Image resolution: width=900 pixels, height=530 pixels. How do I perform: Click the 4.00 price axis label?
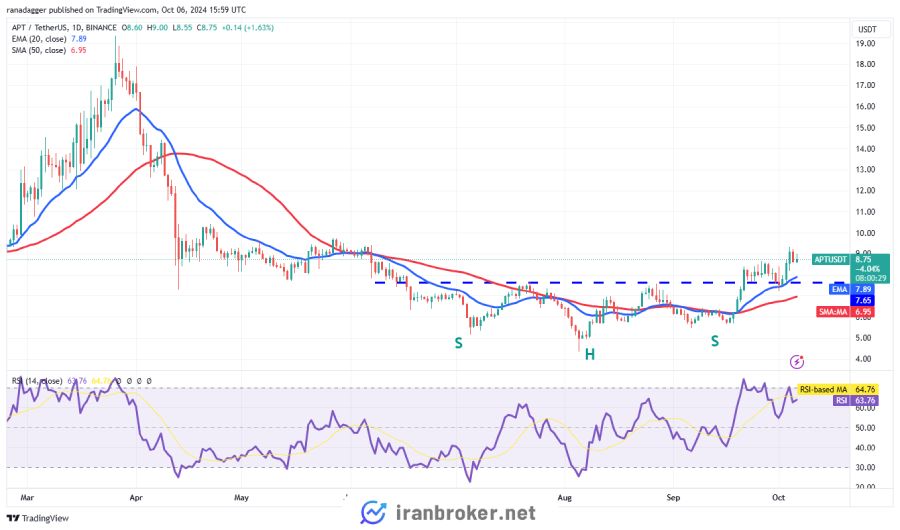click(863, 359)
